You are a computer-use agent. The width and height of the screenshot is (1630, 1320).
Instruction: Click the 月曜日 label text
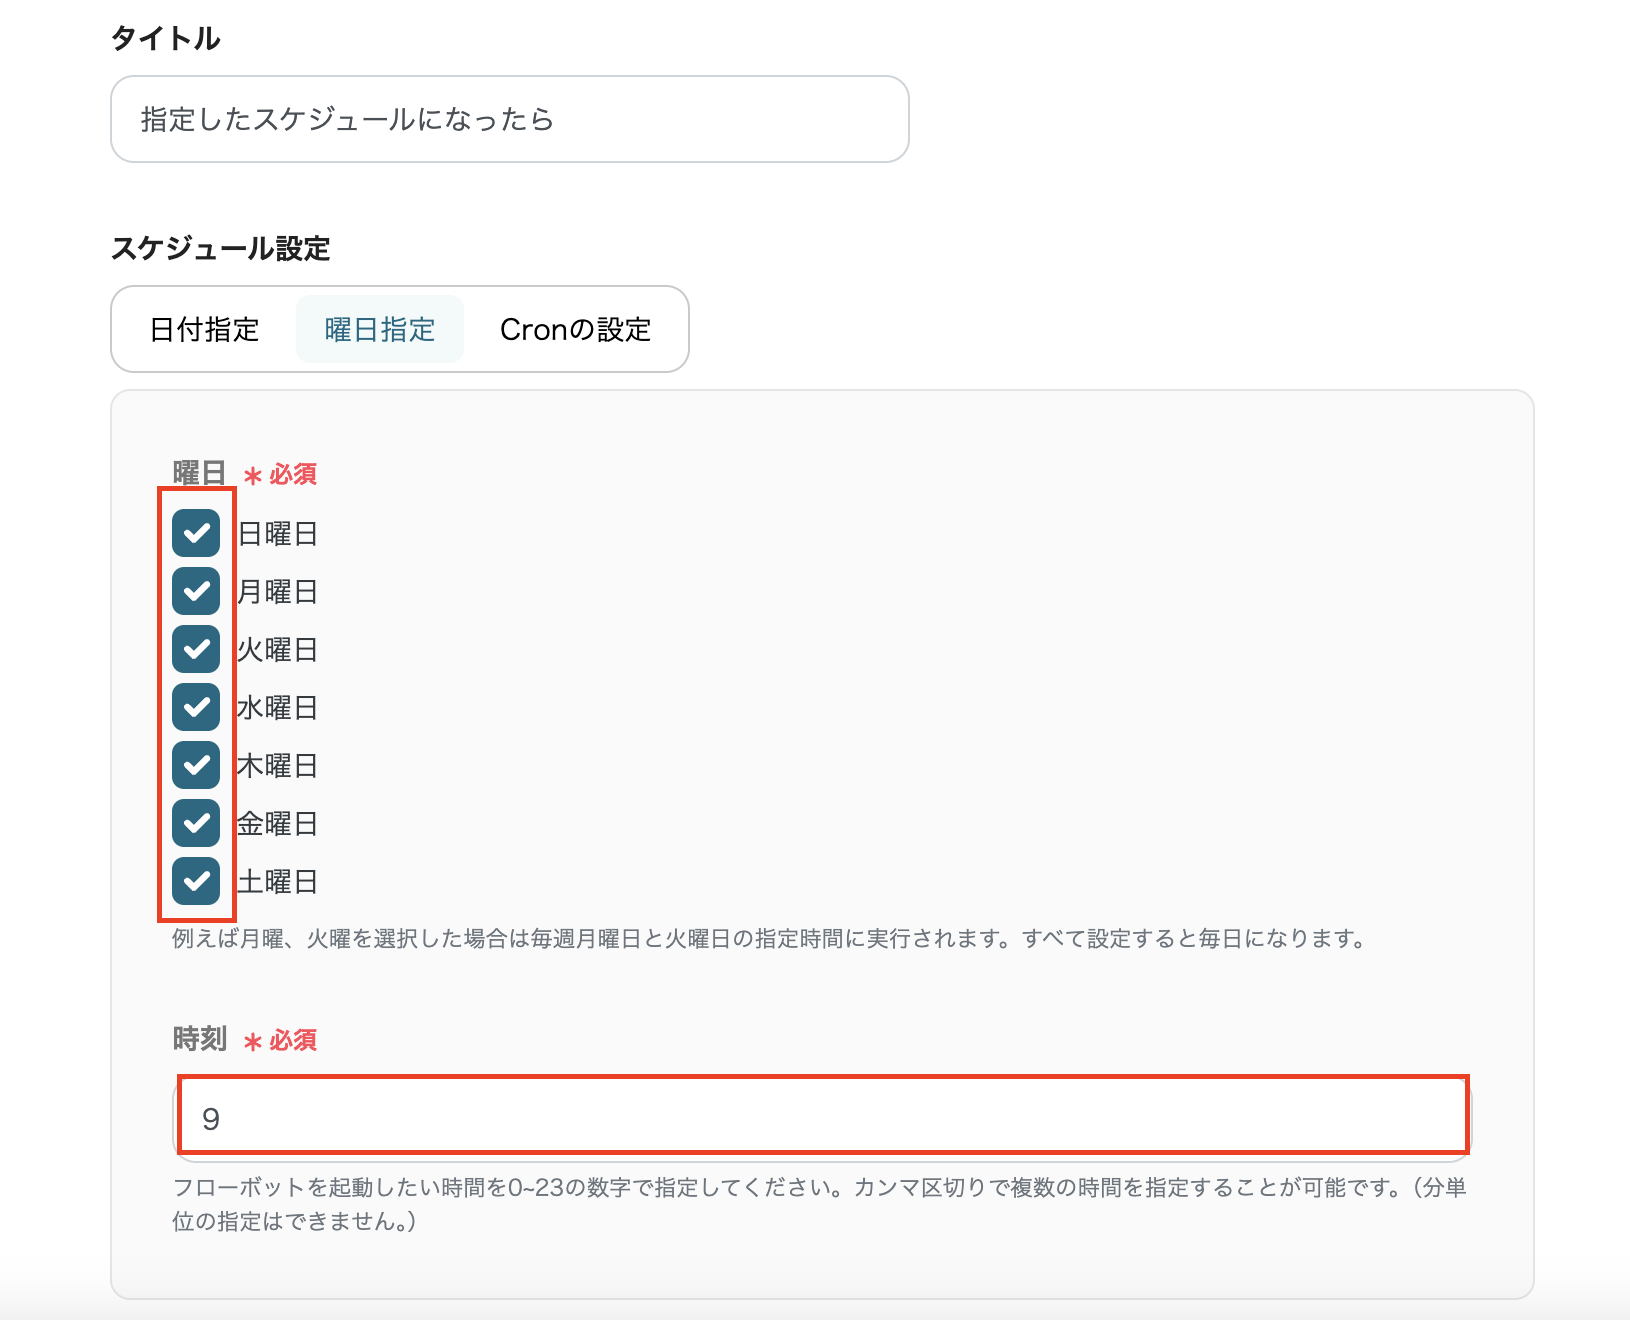point(277,592)
